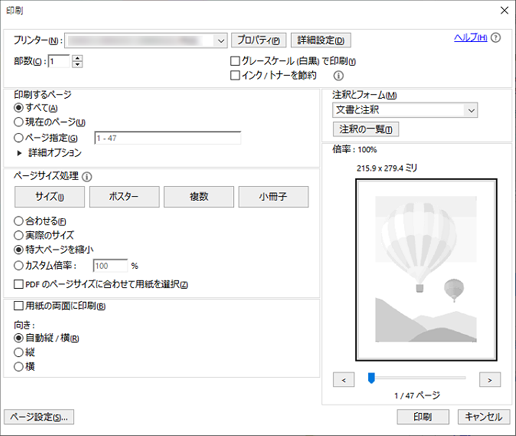Screen dimensions: 516x436
Task: Click the custom scale percent field
Action: (110, 266)
